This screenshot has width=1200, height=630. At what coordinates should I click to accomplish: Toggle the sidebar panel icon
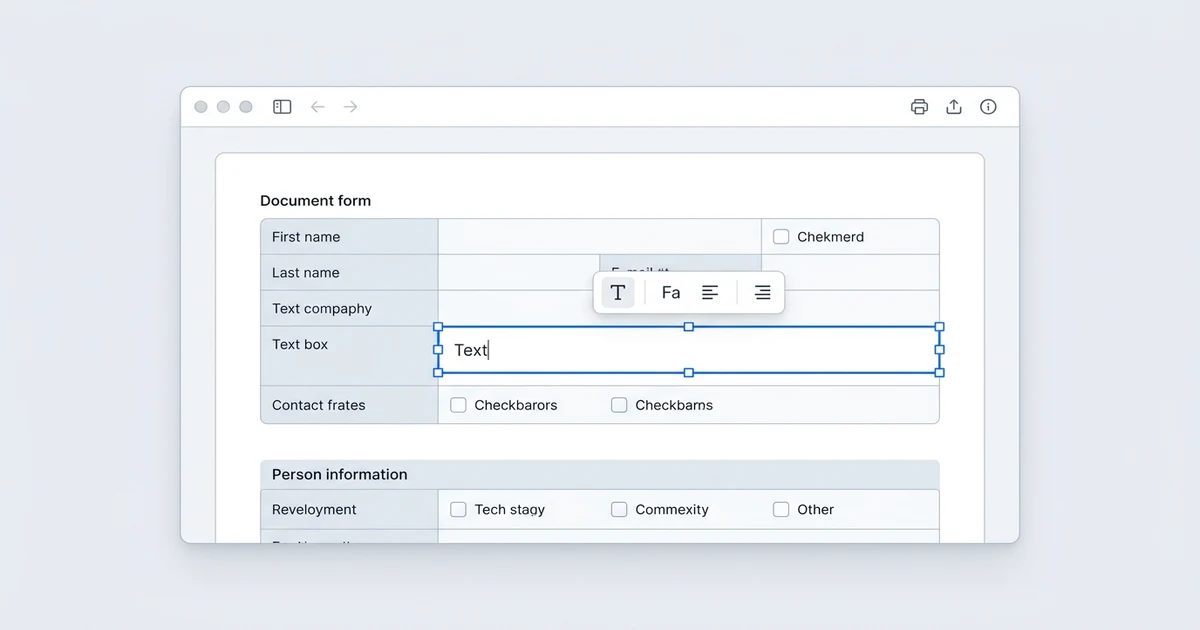tap(282, 107)
